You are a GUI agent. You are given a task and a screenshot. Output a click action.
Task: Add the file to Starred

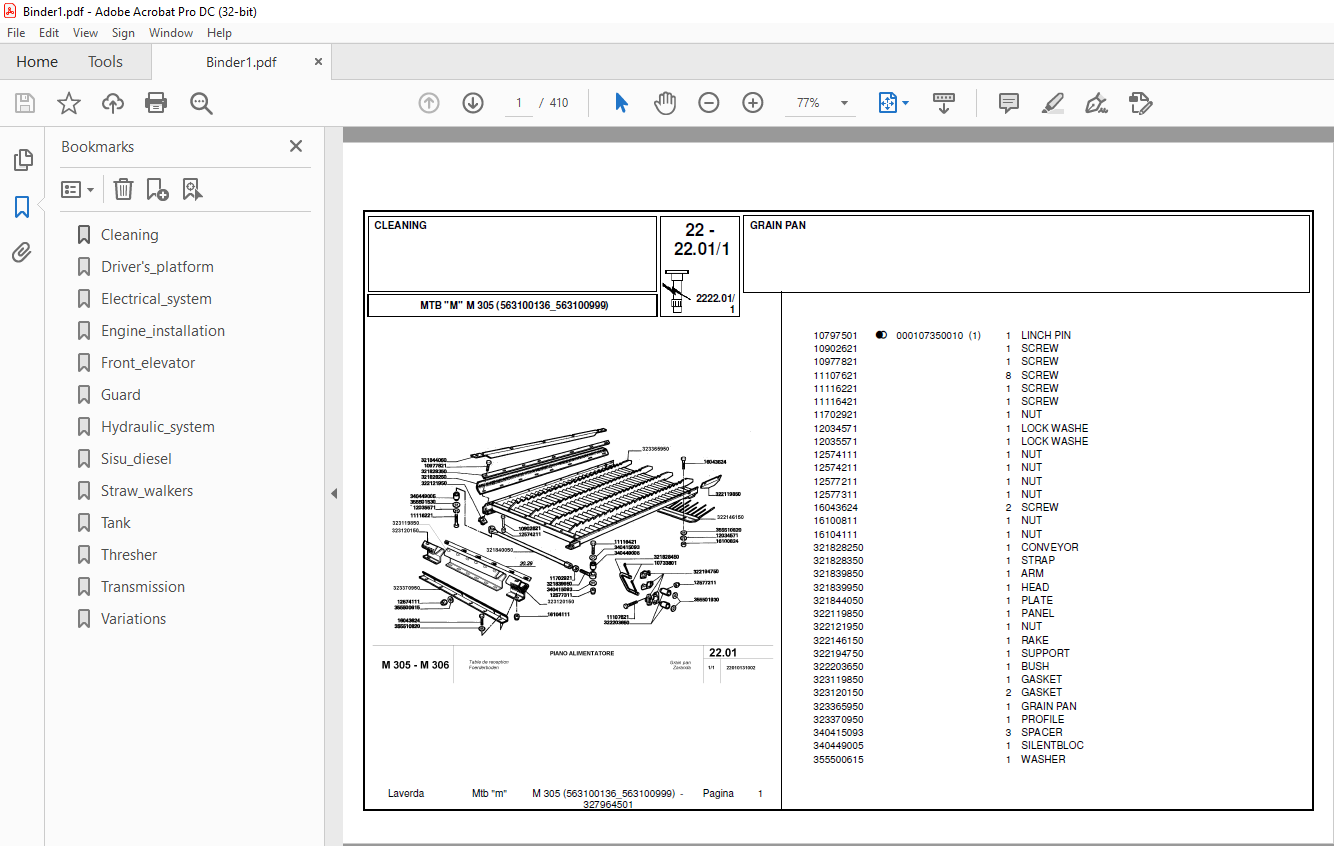[69, 103]
